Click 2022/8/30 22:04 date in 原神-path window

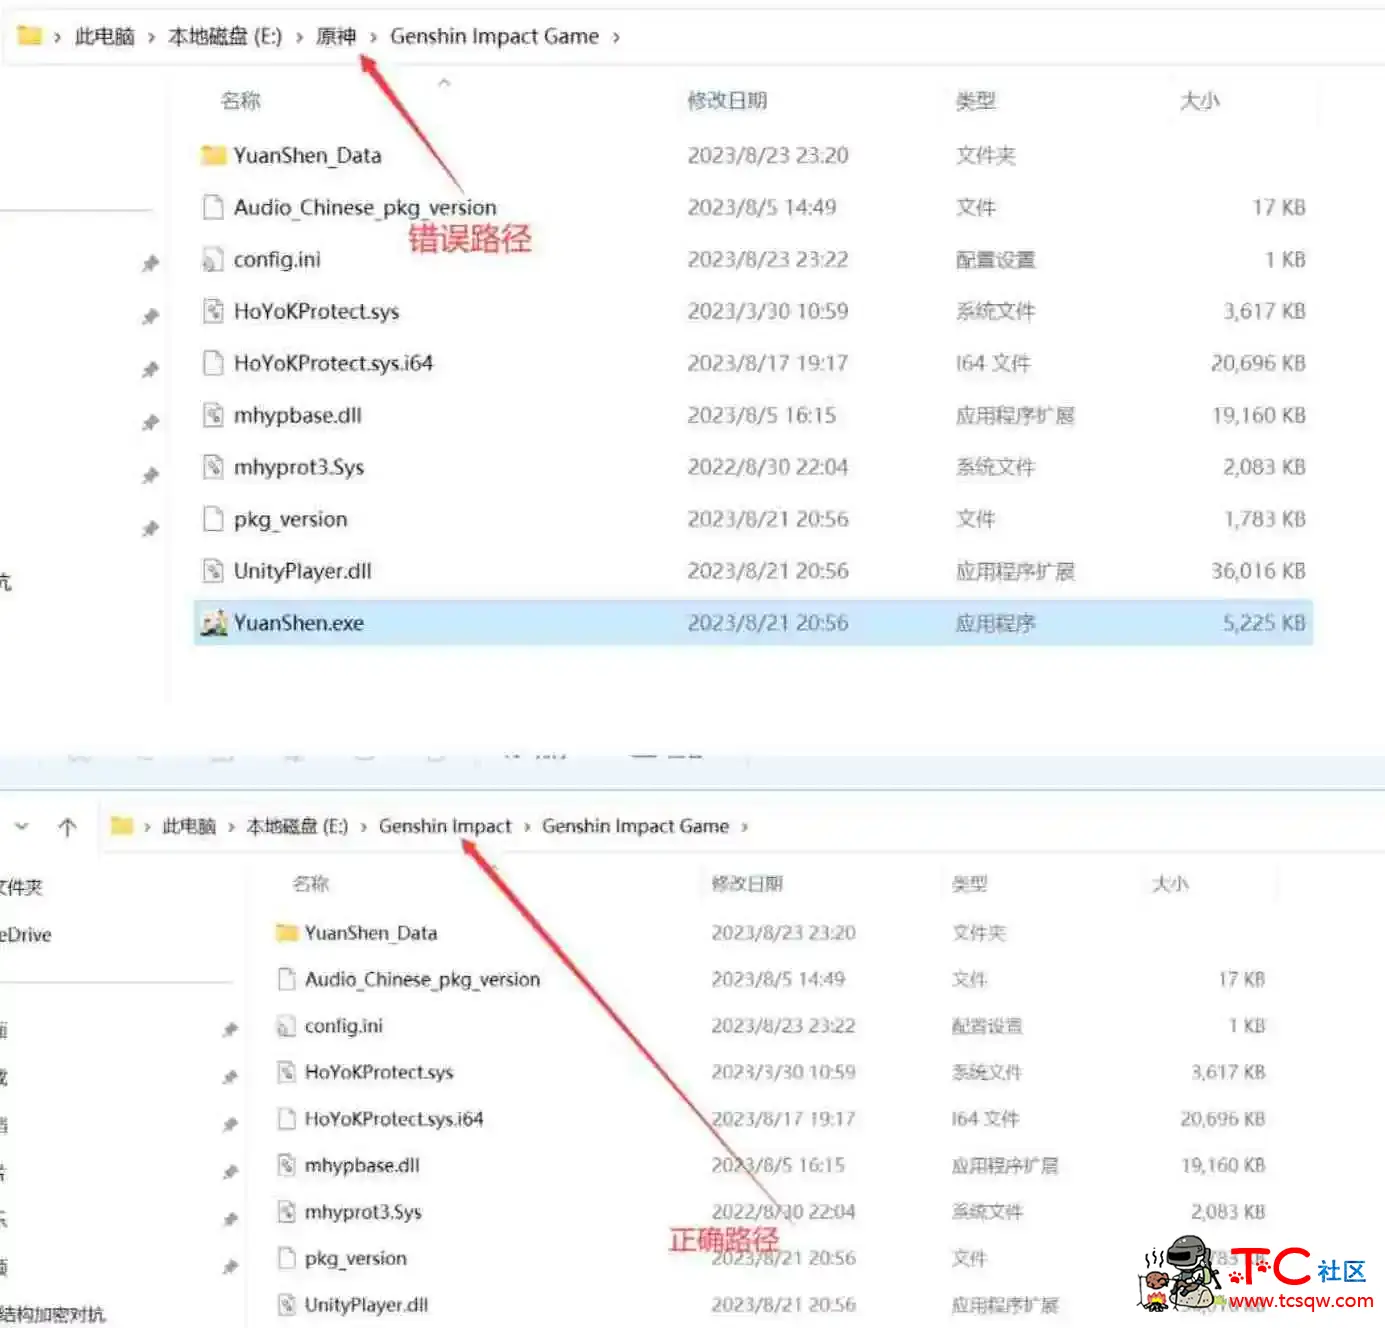point(767,467)
